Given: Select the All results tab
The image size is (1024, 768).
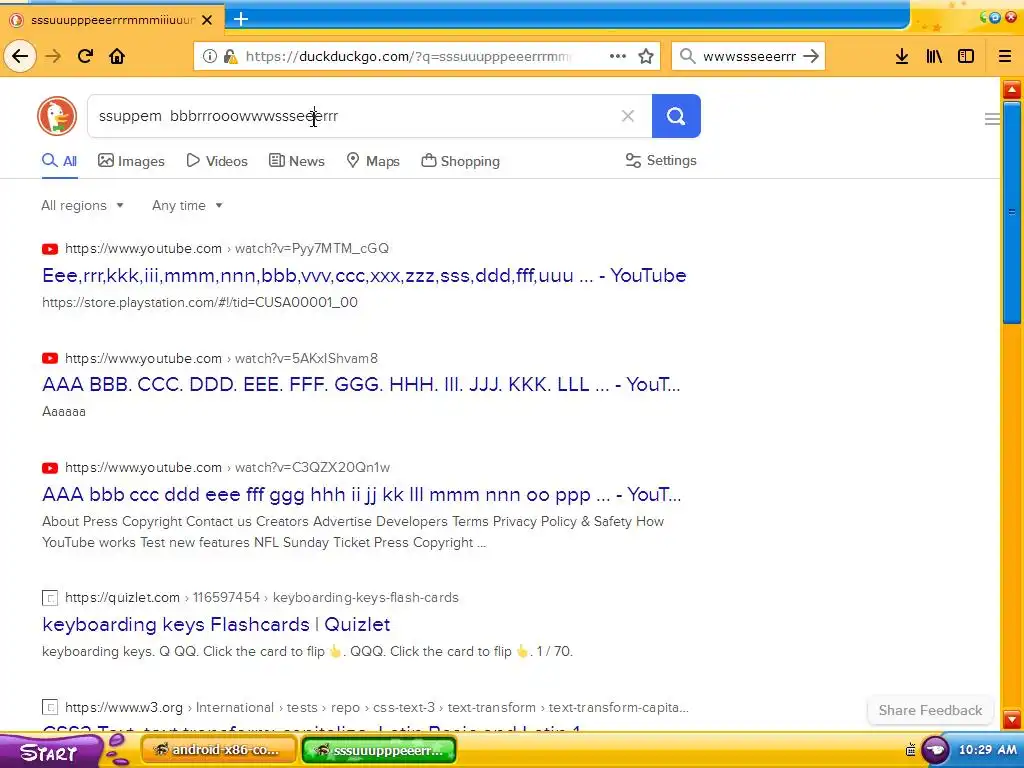Looking at the screenshot, I should pyautogui.click(x=59, y=161).
